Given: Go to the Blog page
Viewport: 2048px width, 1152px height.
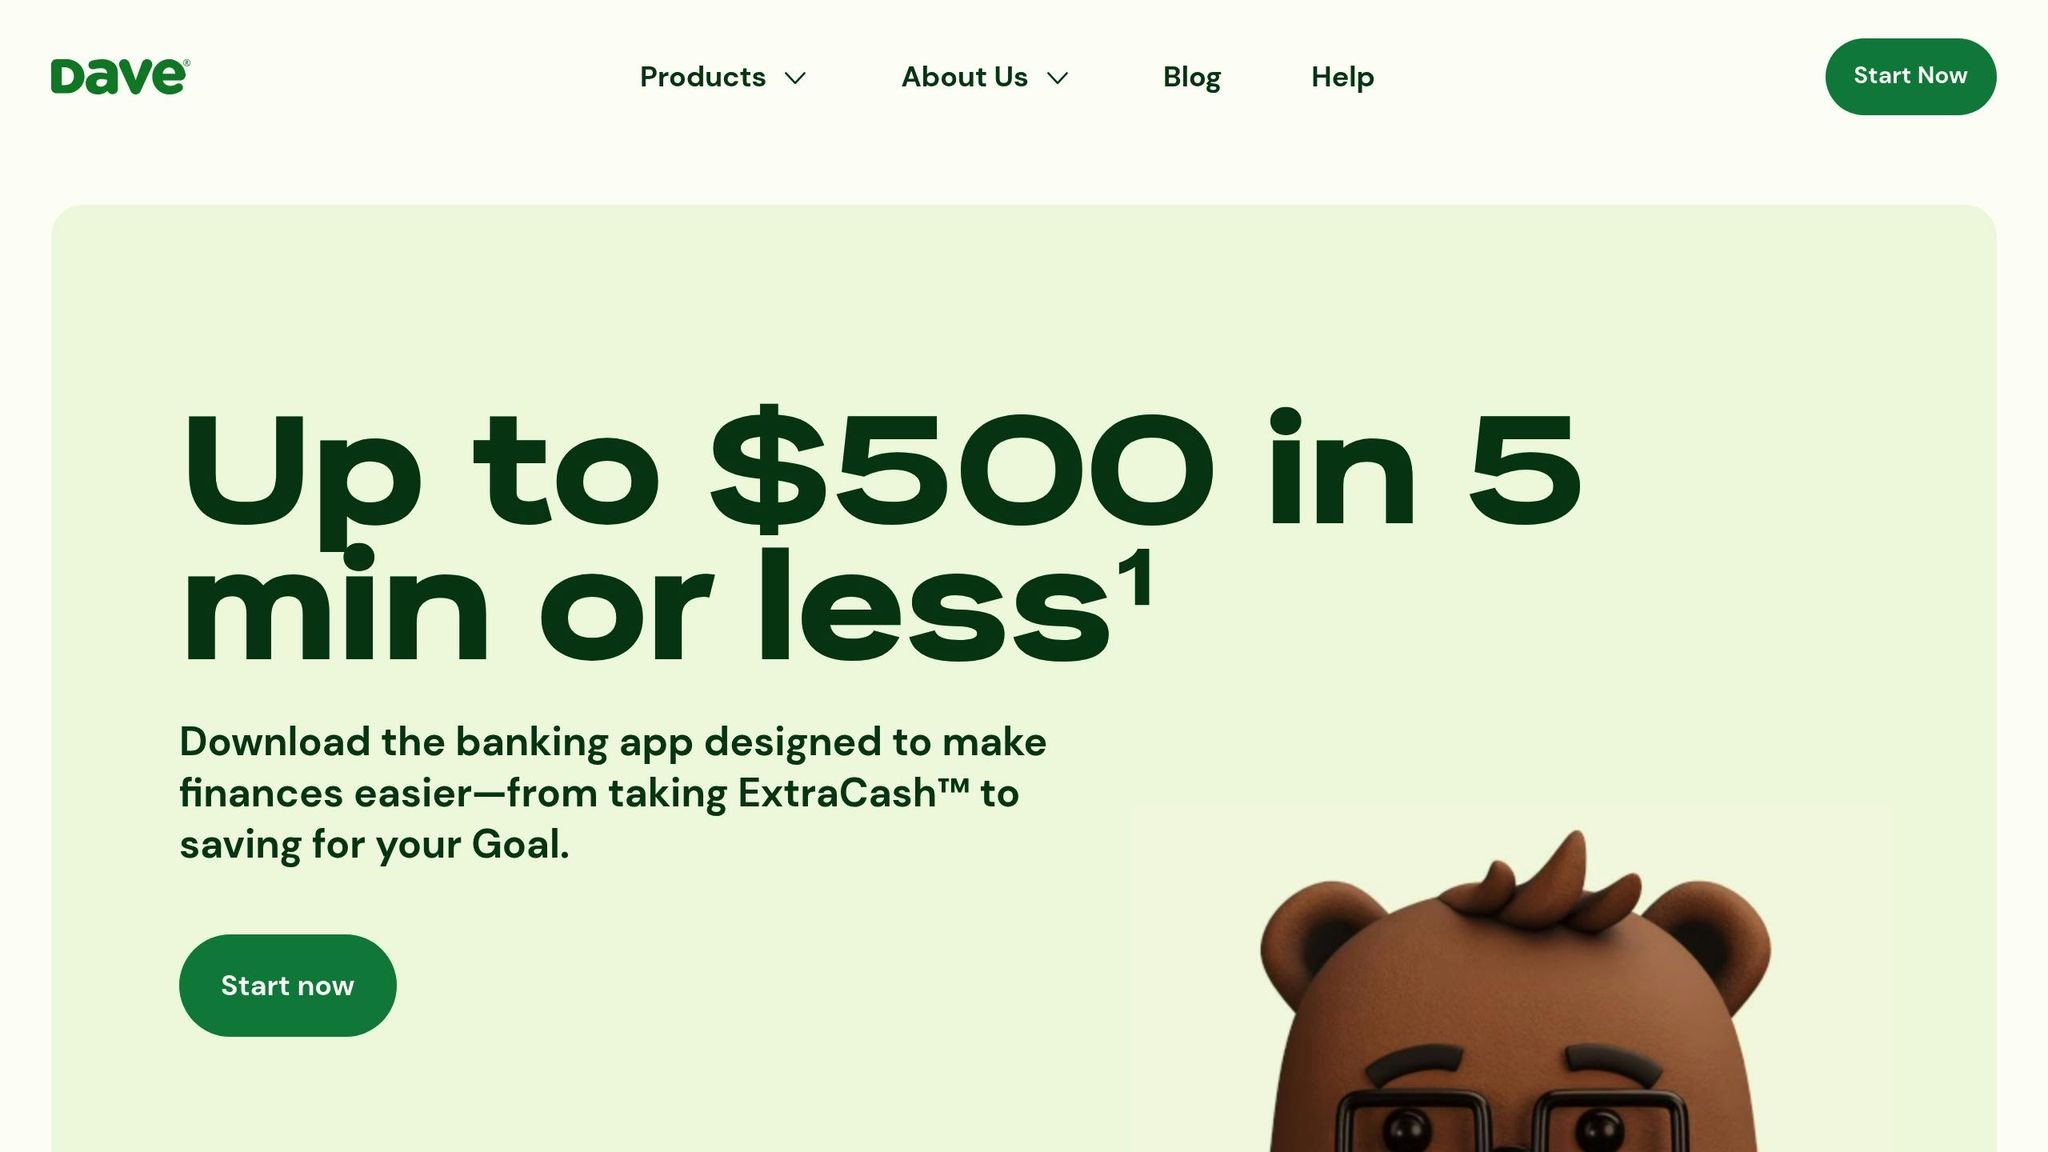Looking at the screenshot, I should click(x=1191, y=77).
